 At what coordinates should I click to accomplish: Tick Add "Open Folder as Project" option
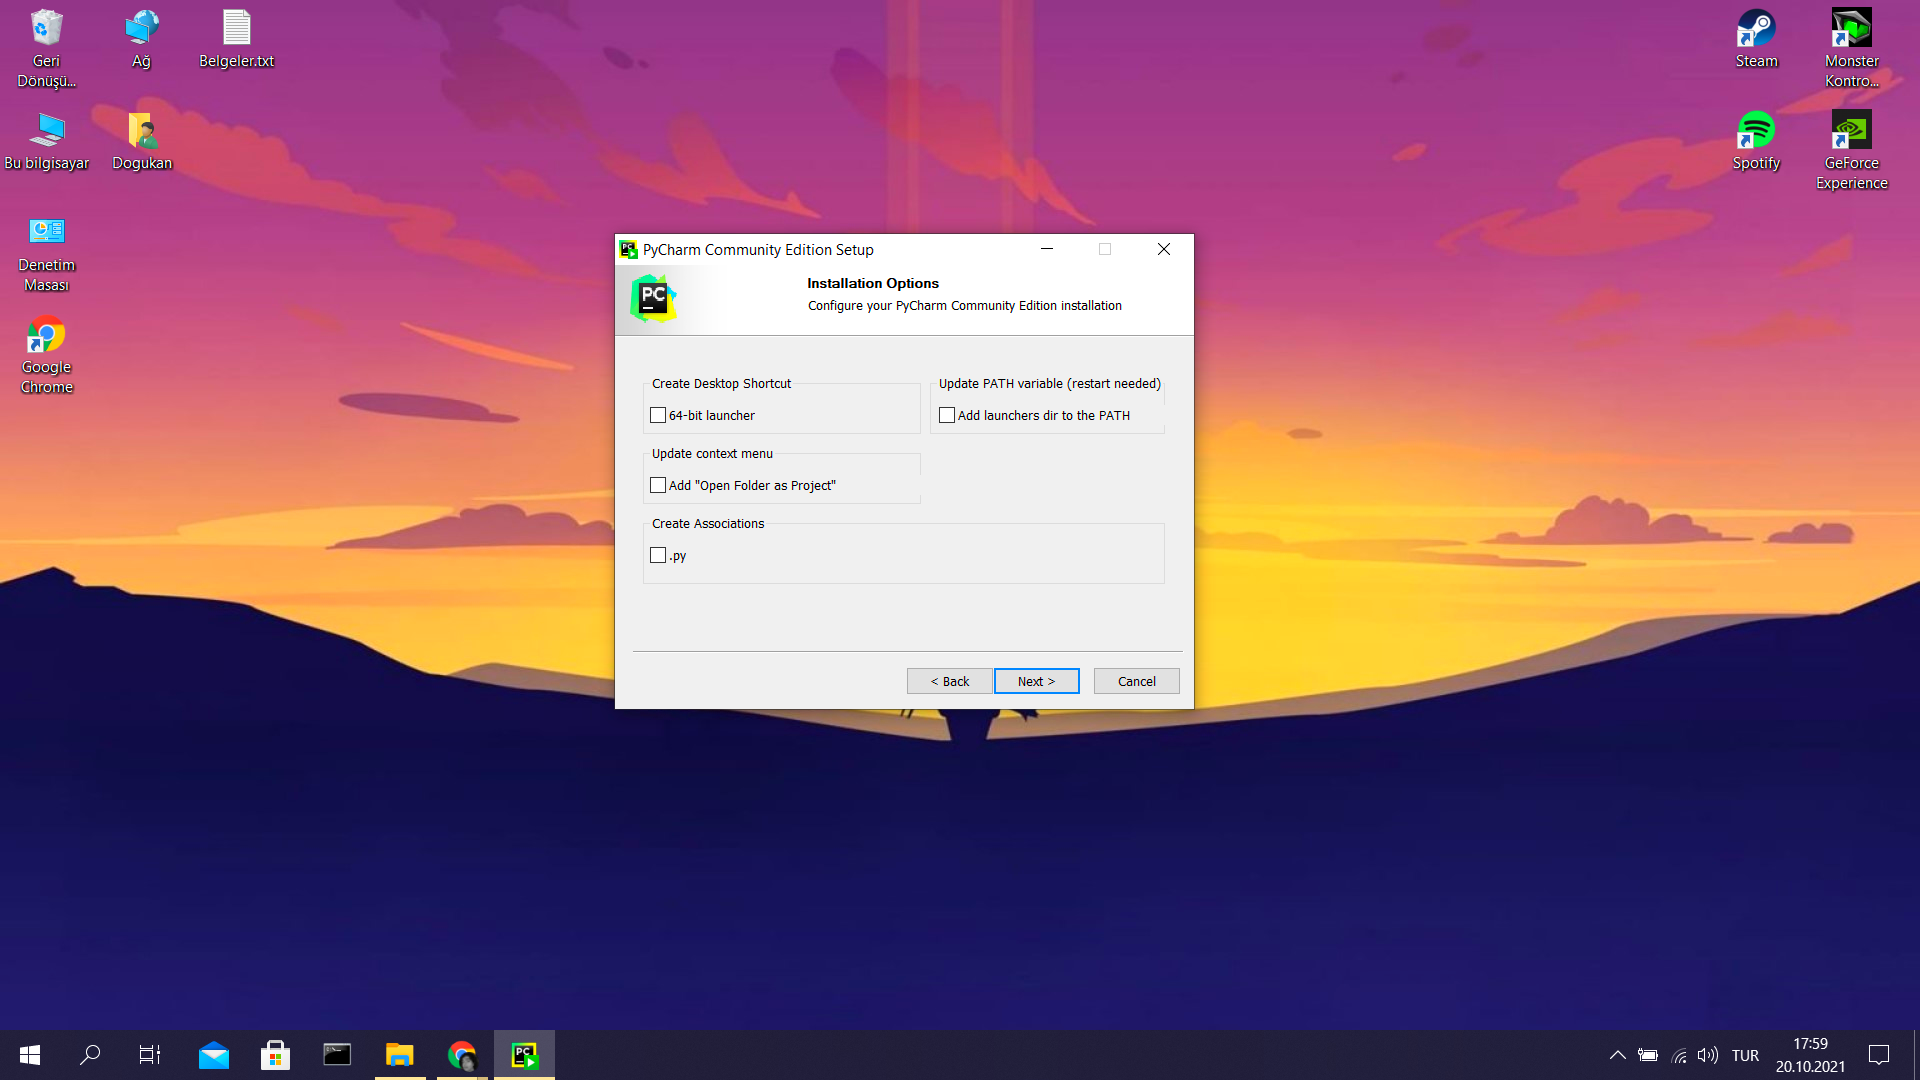point(658,485)
